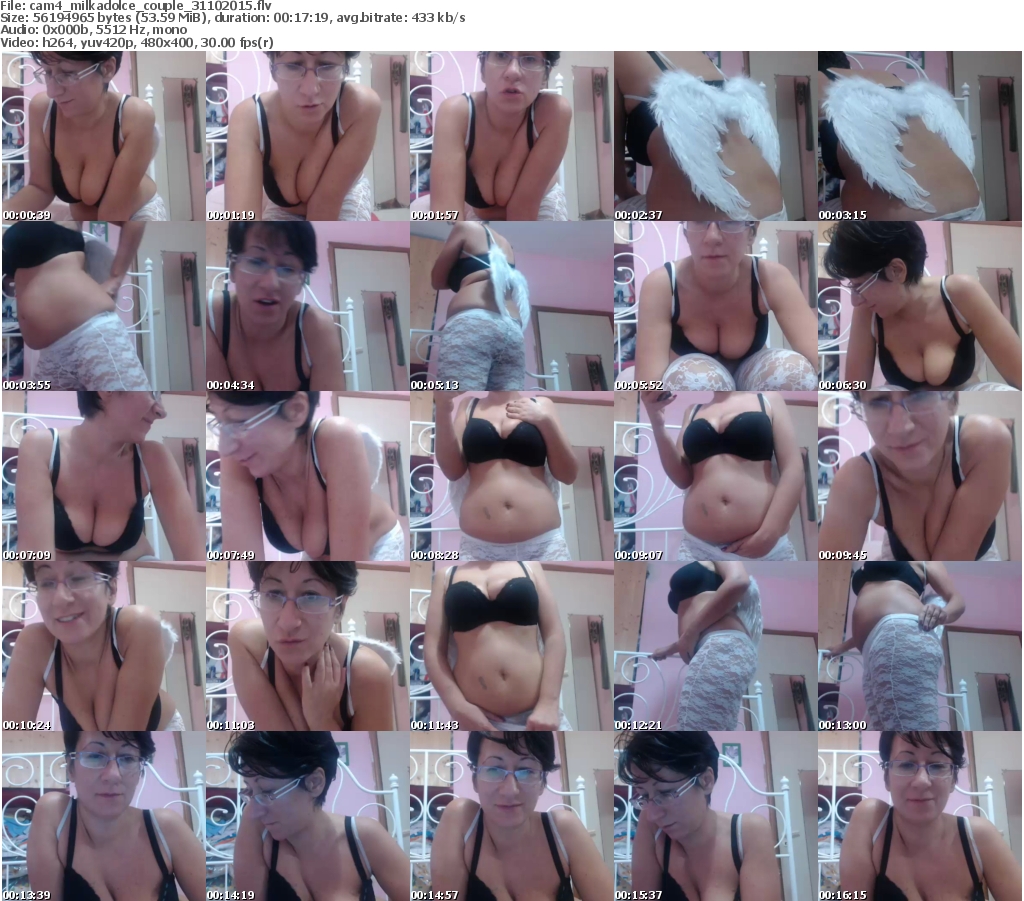Click the 'File:' name line in the header

coord(136,6)
